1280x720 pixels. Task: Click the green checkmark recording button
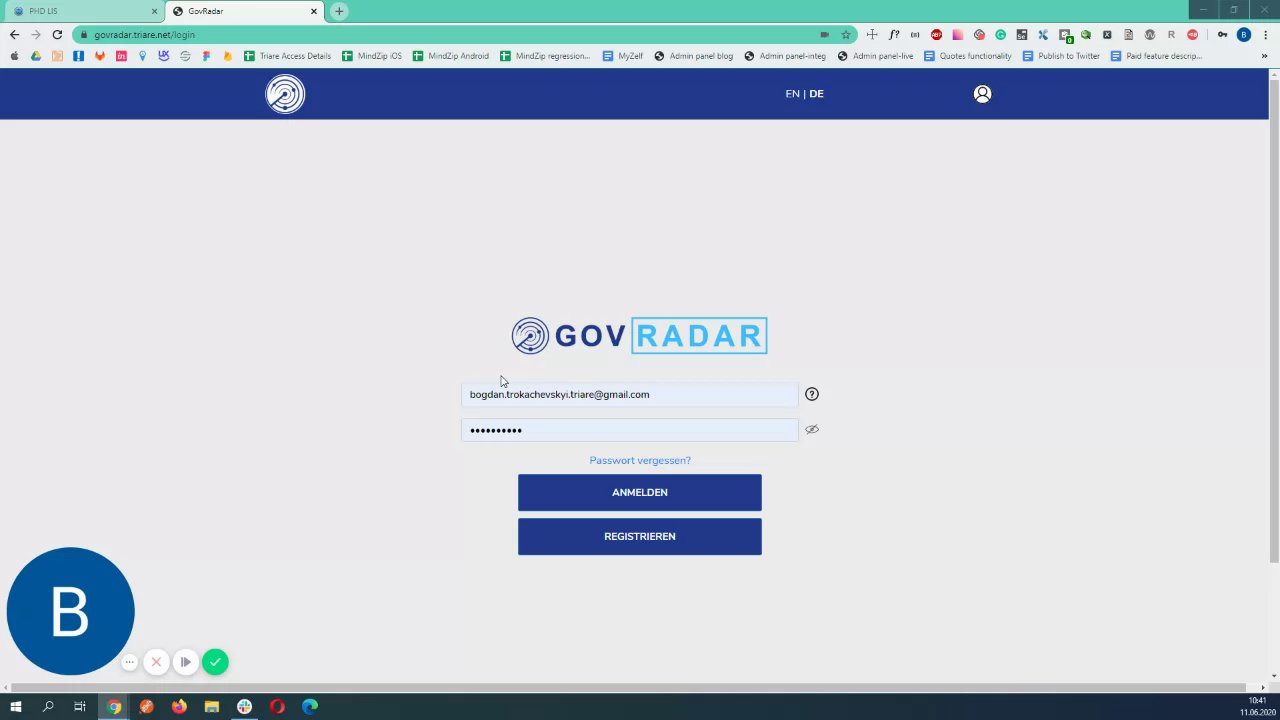point(215,662)
